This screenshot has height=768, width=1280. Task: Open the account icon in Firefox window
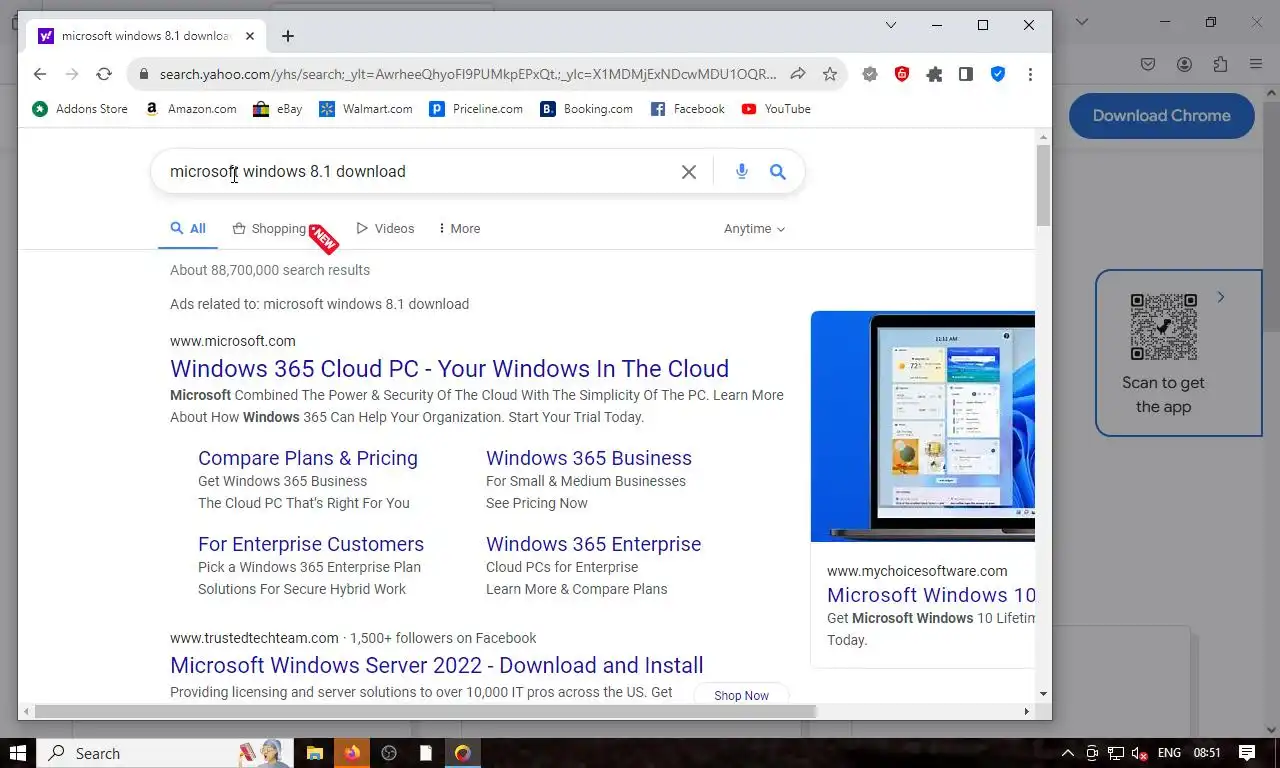point(1185,64)
